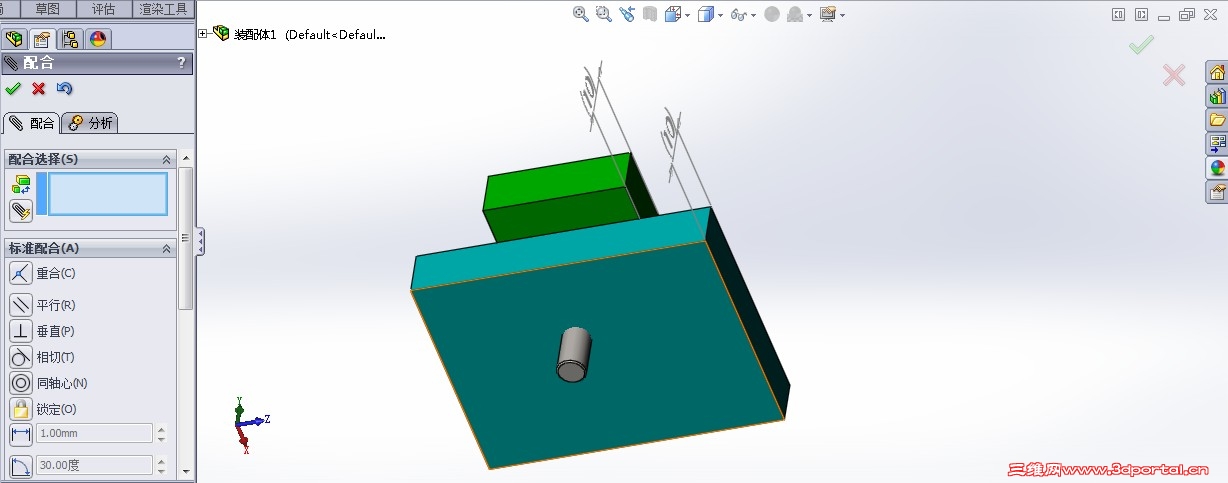1228x483 pixels.
Task: Open the Hide/Show Items dropdown arrow
Action: pyautogui.click(x=754, y=15)
